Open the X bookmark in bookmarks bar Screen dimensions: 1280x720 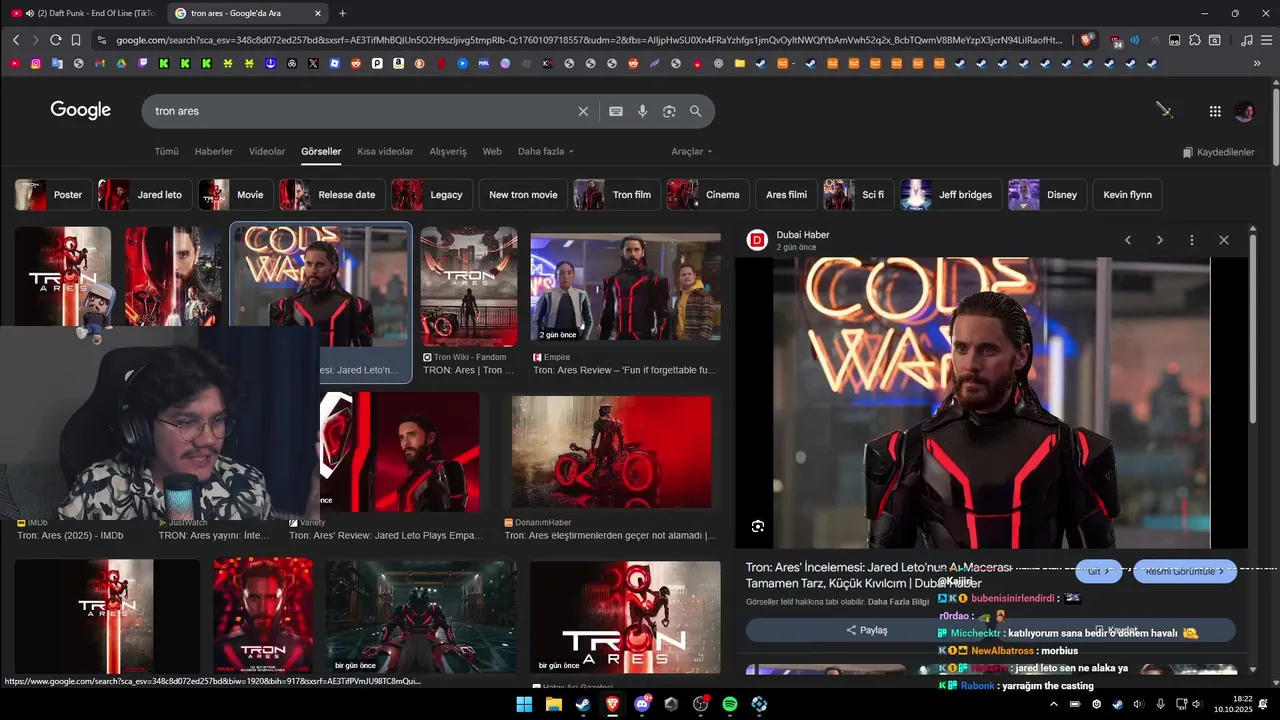313,63
